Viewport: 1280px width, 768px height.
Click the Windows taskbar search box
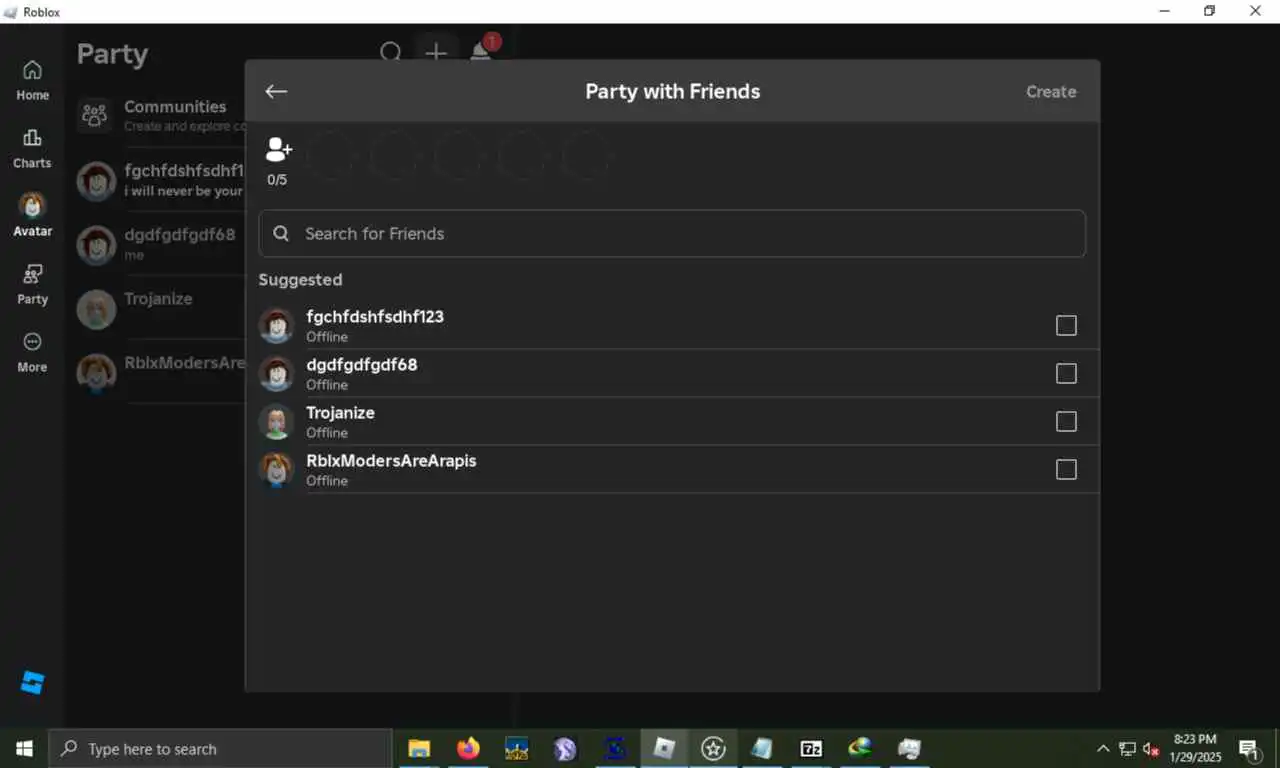click(x=220, y=748)
